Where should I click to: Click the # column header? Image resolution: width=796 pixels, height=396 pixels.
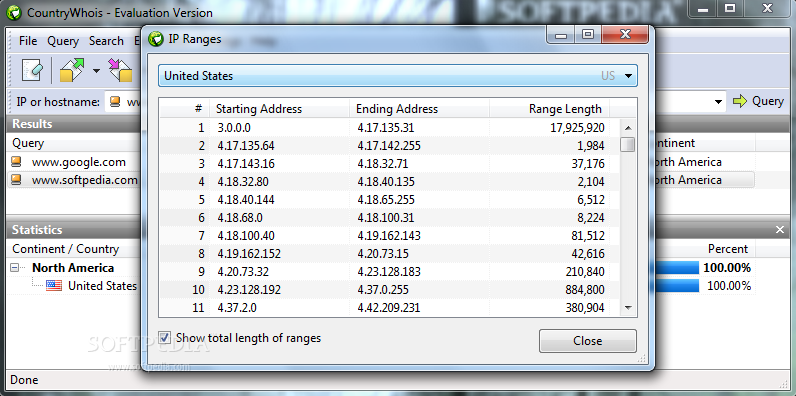(x=185, y=109)
